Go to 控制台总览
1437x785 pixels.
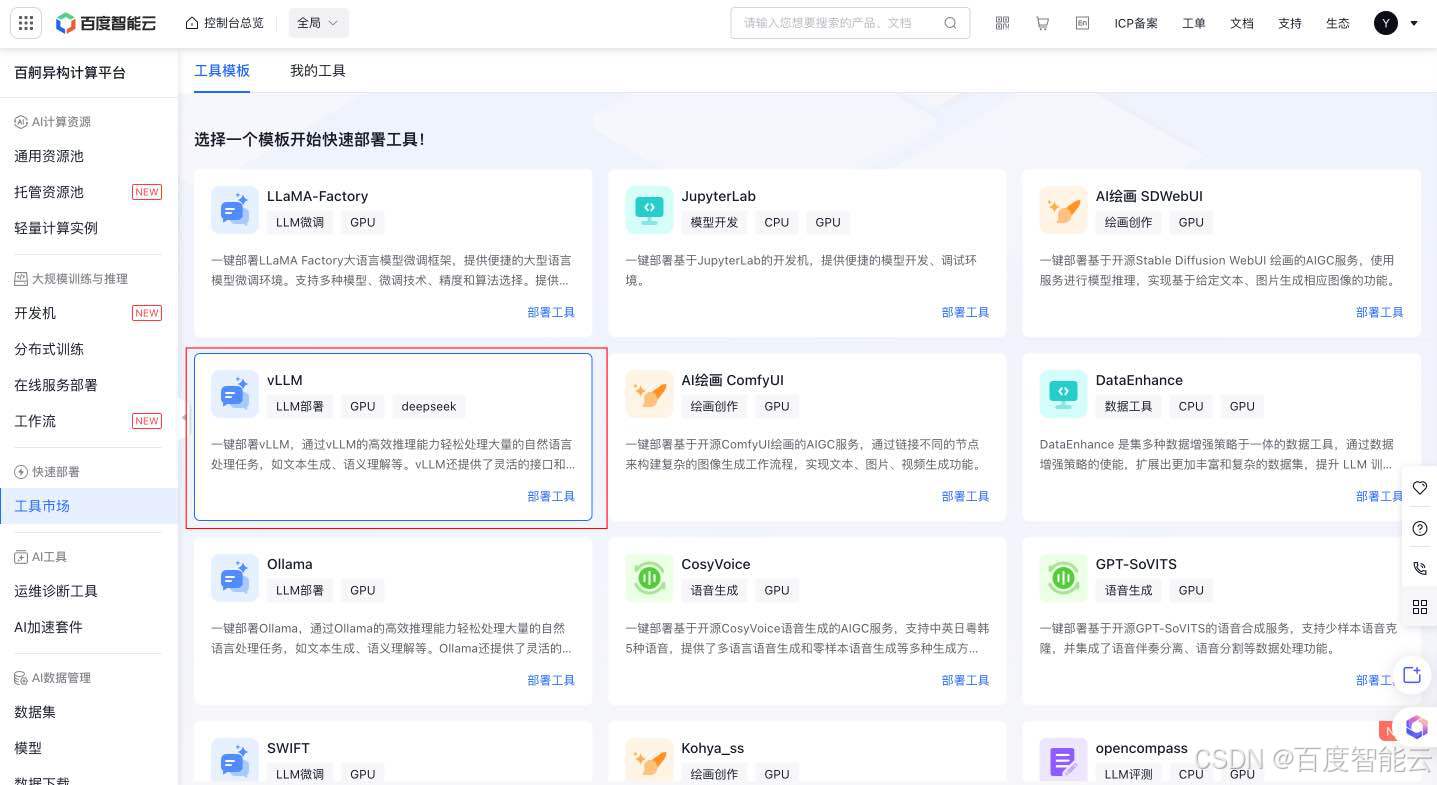(225, 23)
